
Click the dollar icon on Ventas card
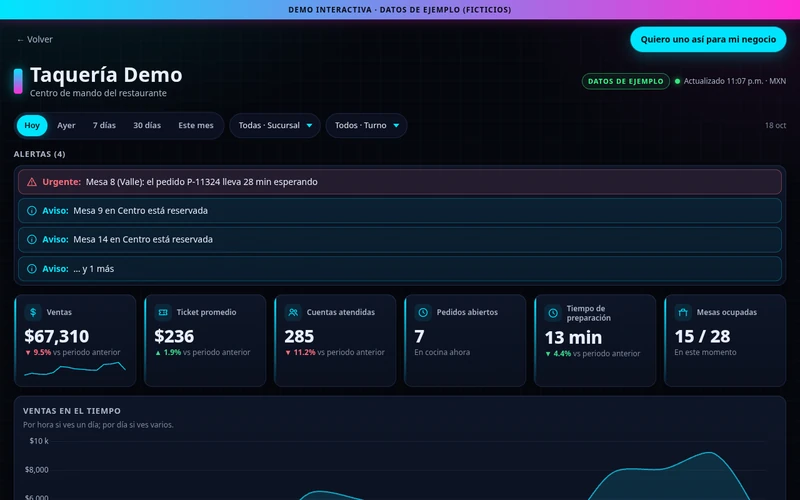pyautogui.click(x=33, y=312)
